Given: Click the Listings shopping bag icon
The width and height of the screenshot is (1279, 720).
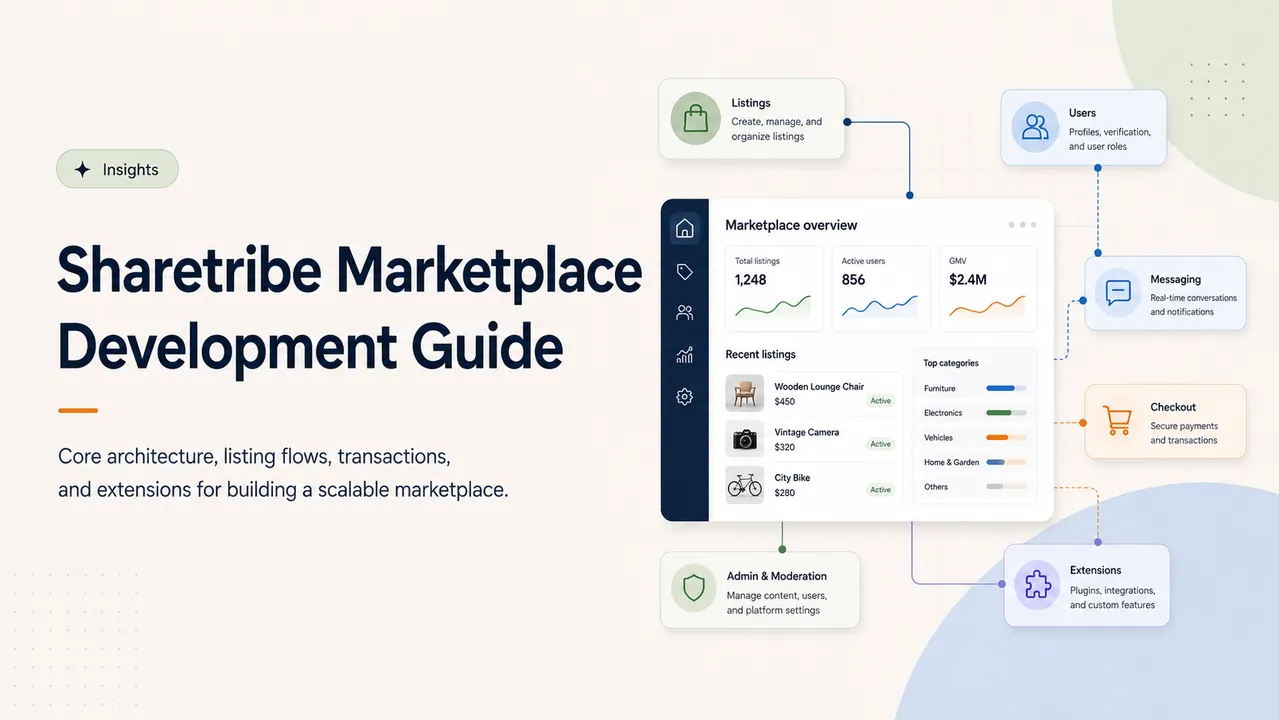Looking at the screenshot, I should (x=695, y=119).
